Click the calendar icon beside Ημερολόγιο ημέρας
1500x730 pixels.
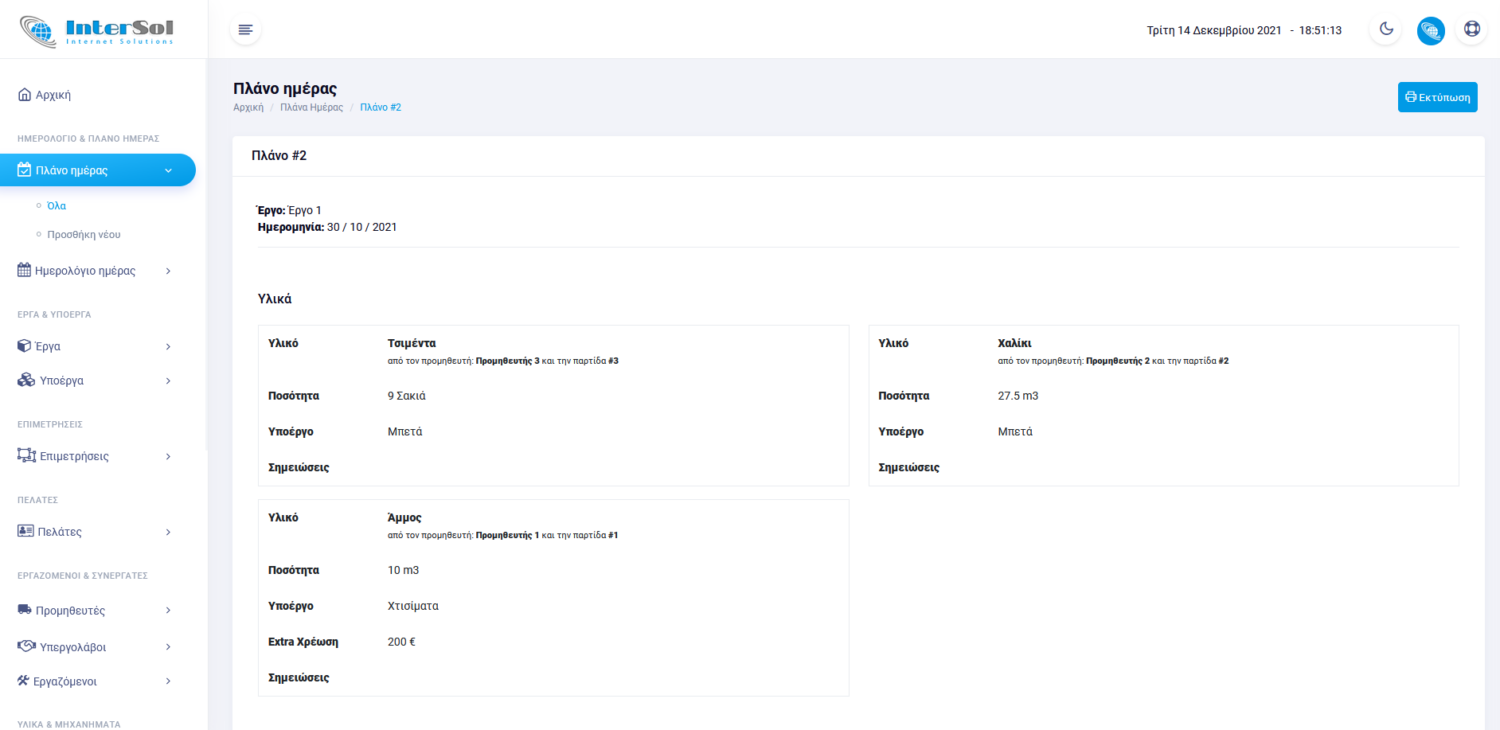[25, 270]
